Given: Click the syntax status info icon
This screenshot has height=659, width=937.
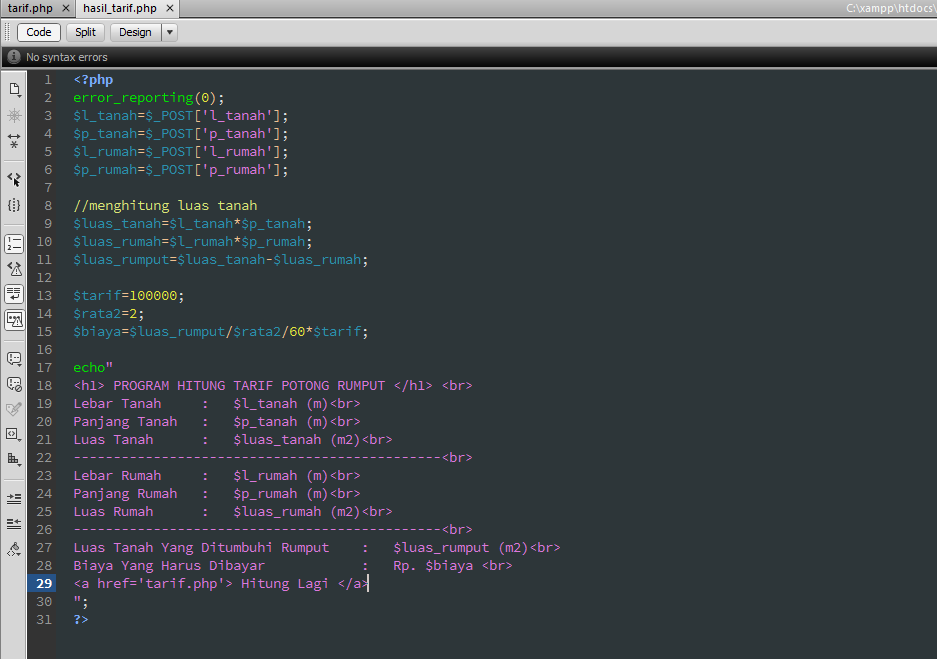Looking at the screenshot, I should [14, 57].
